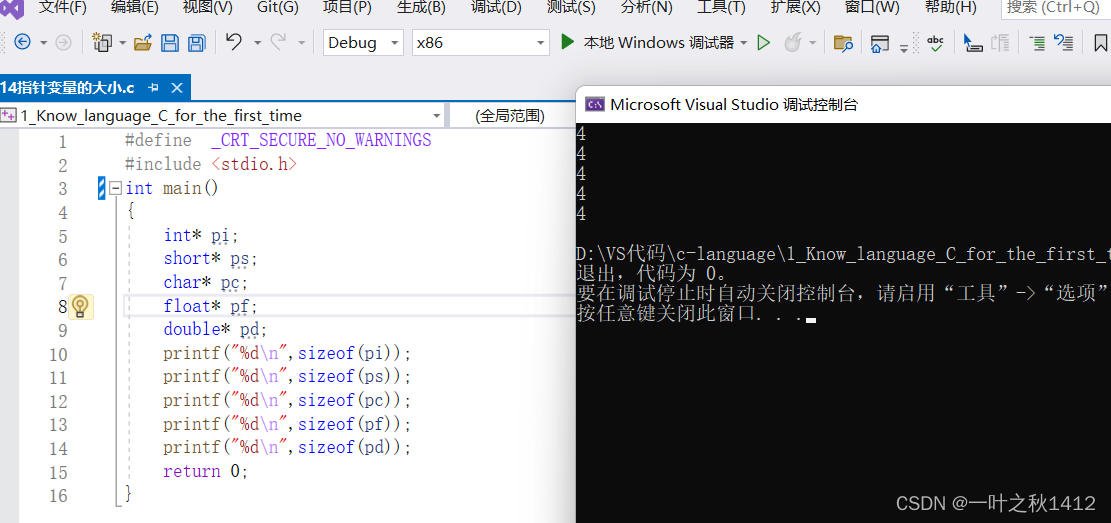
Task: Click the Microsoft Visual Studio 调试控制台 title bar
Action: tap(843, 105)
